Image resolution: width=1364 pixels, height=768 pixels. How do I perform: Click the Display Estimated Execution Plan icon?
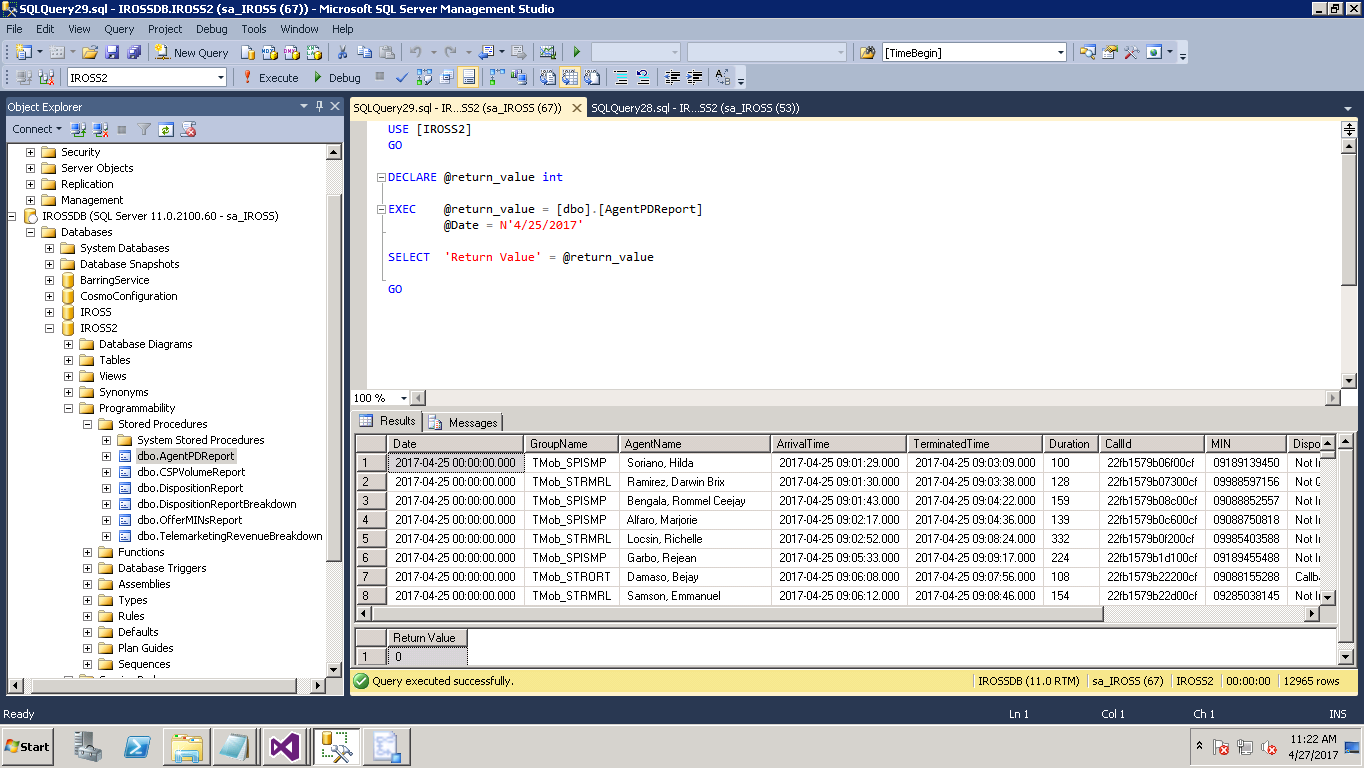click(x=423, y=77)
